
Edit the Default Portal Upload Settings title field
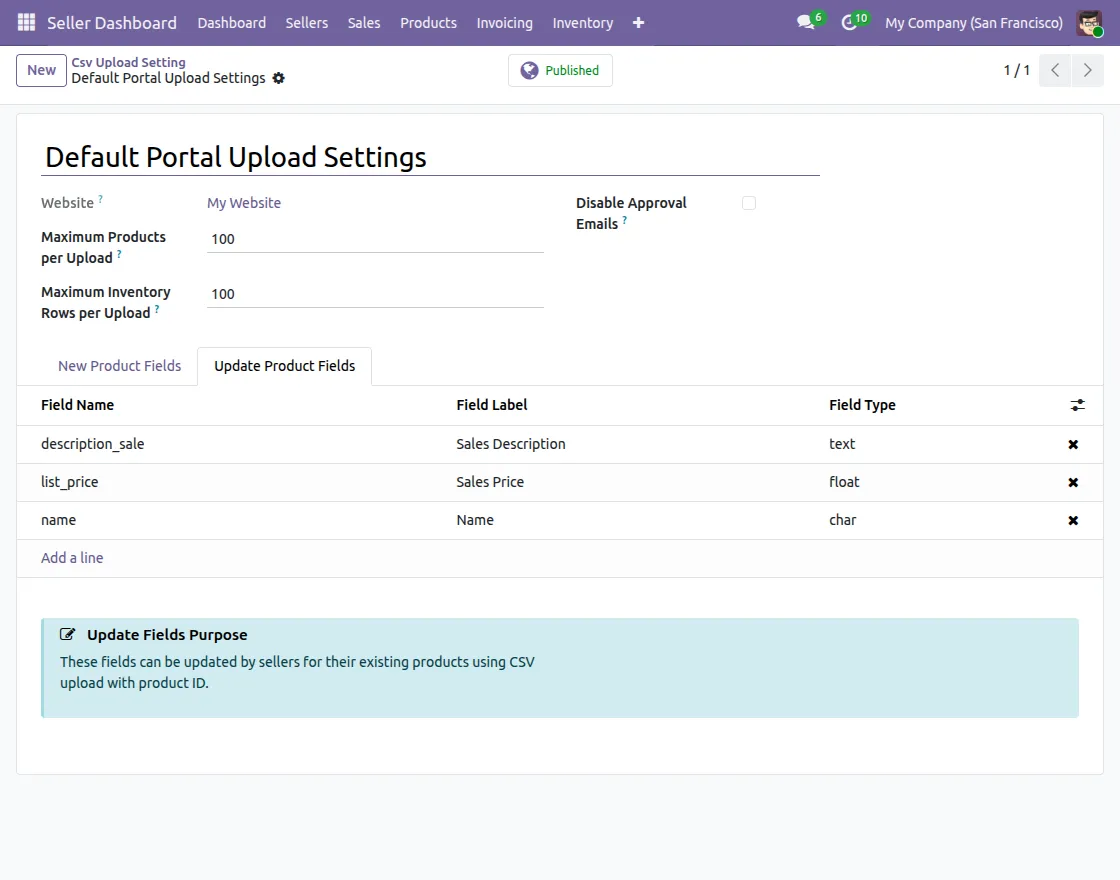coord(430,157)
